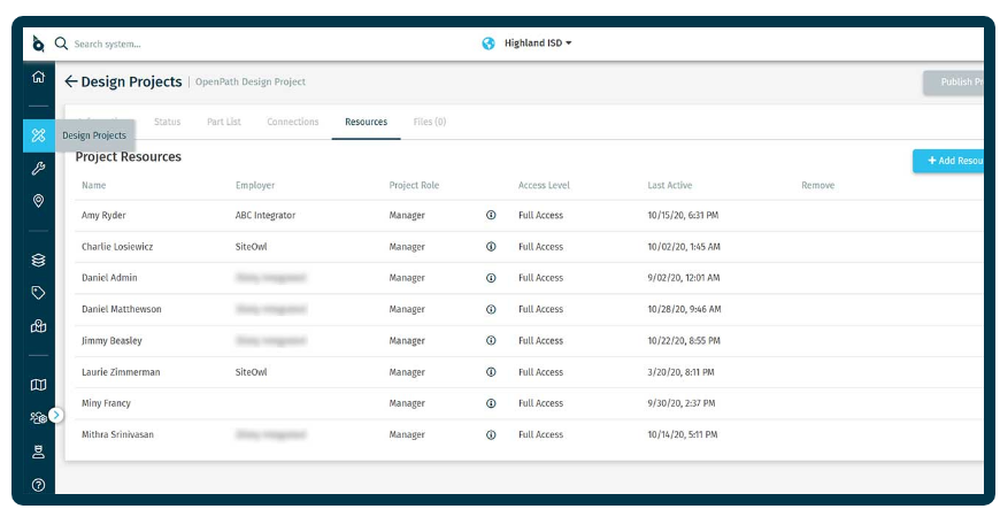Sort by the Project Role column header

click(x=414, y=186)
